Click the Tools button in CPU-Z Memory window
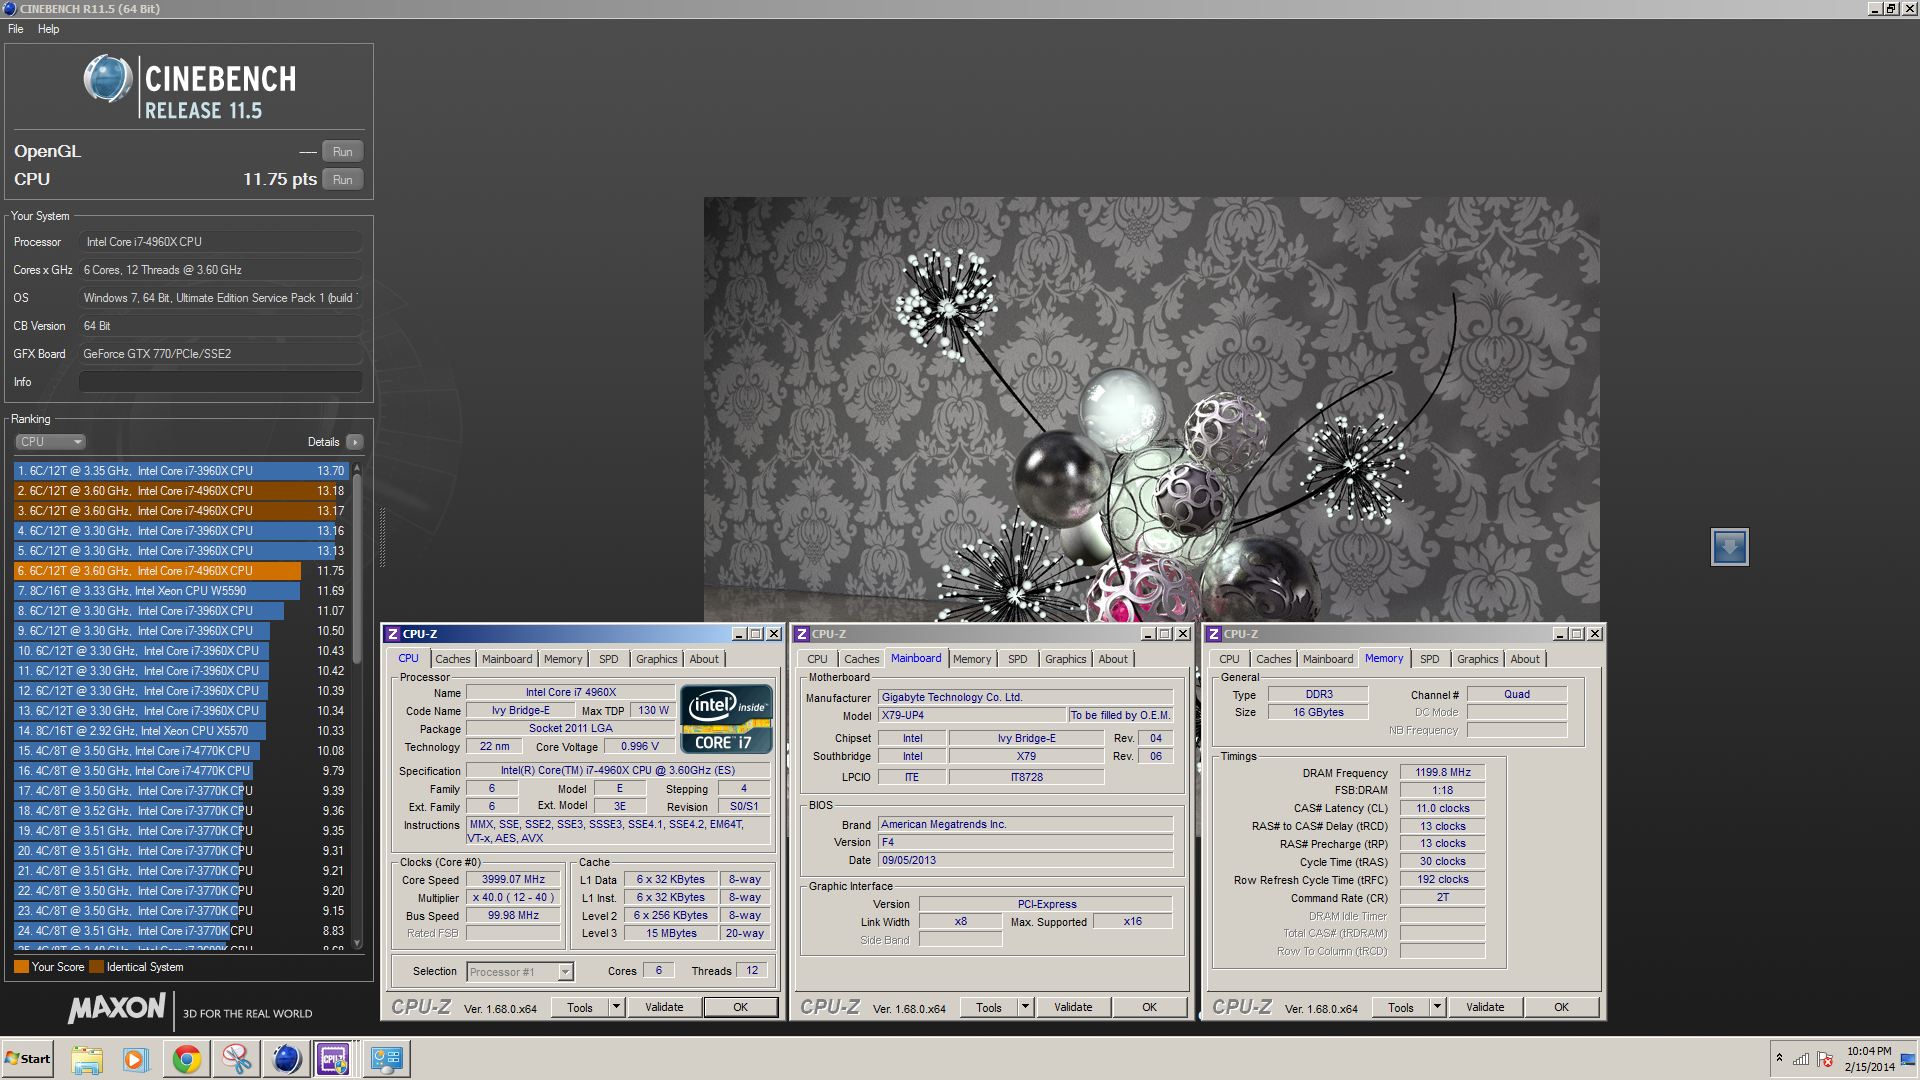This screenshot has height=1080, width=1920. tap(1400, 1007)
